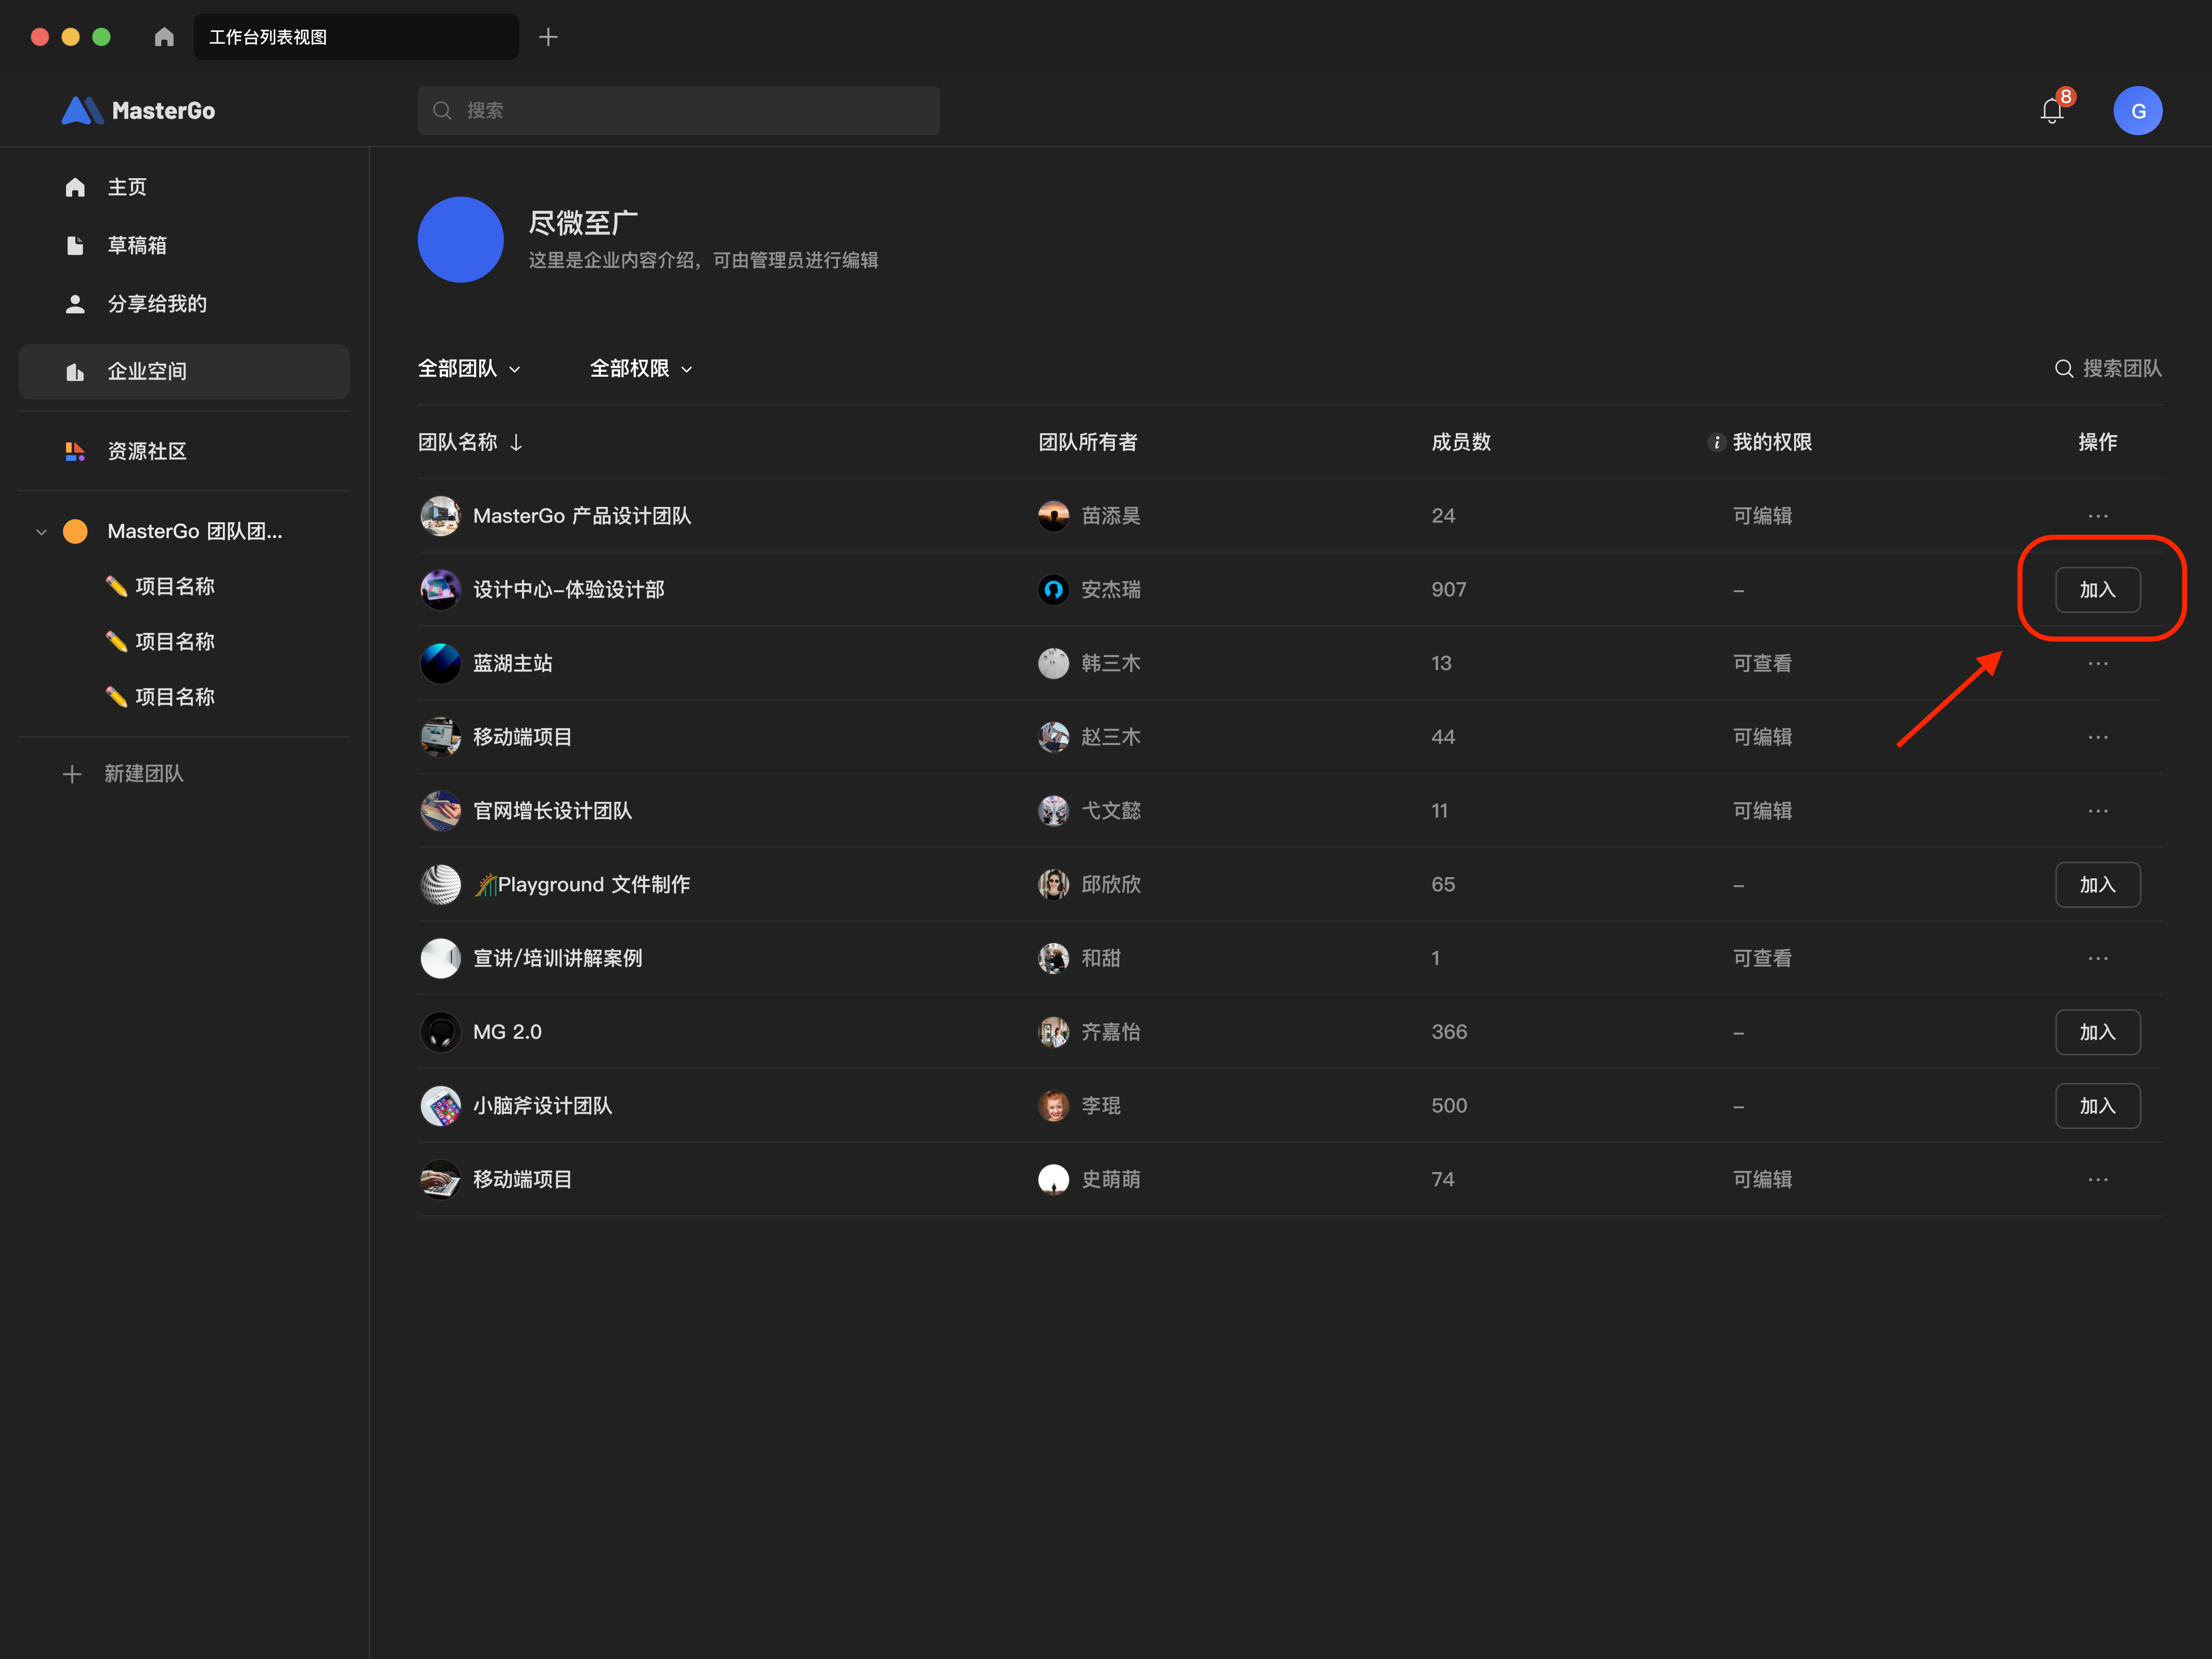Open the G user avatar menu

2138,111
